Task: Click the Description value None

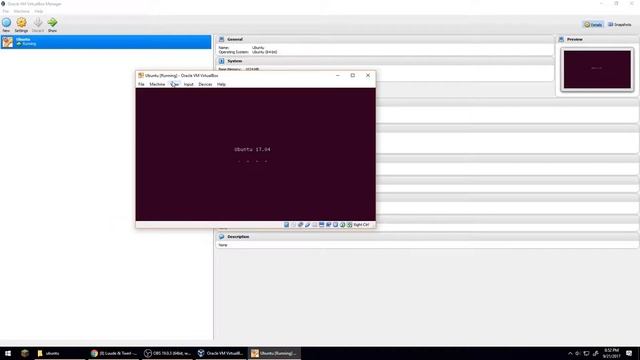Action: [x=223, y=245]
